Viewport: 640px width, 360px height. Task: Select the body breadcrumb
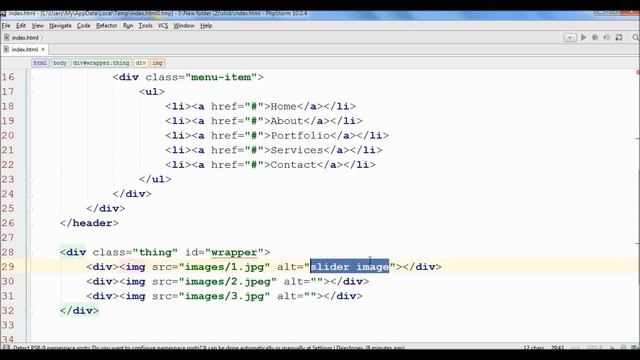pos(60,63)
